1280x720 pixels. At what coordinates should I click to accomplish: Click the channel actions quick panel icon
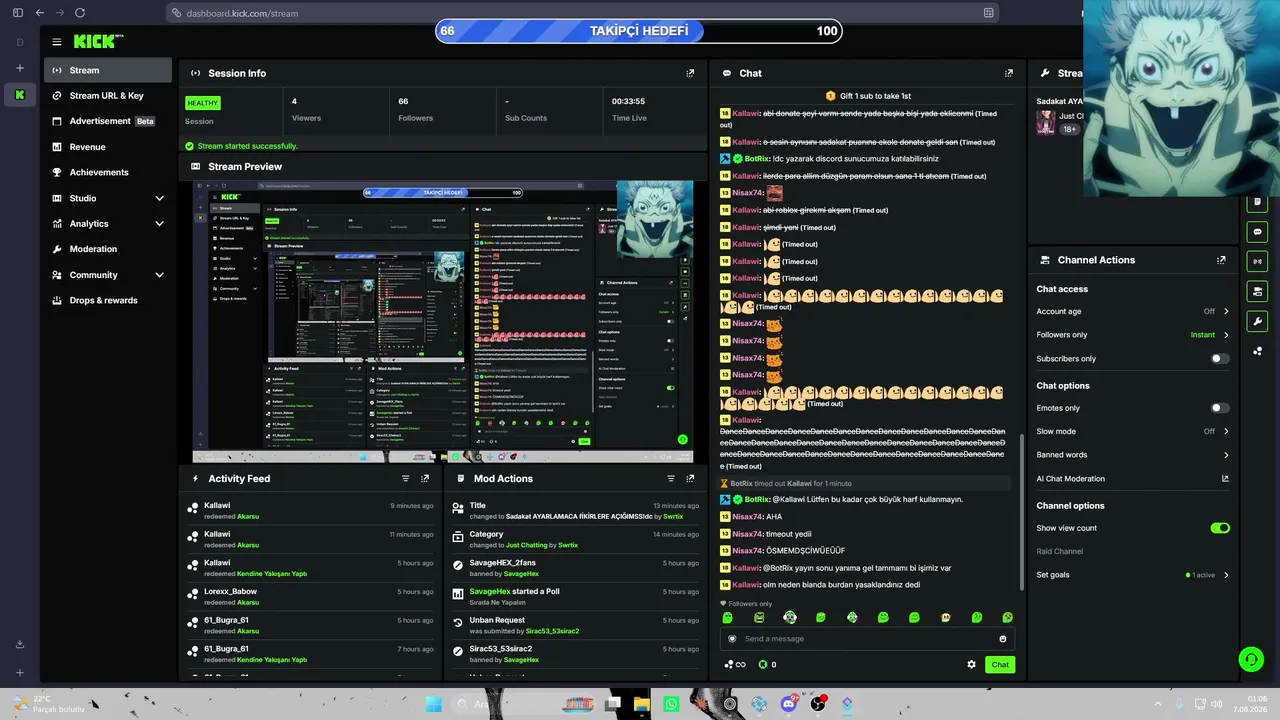[x=1258, y=292]
